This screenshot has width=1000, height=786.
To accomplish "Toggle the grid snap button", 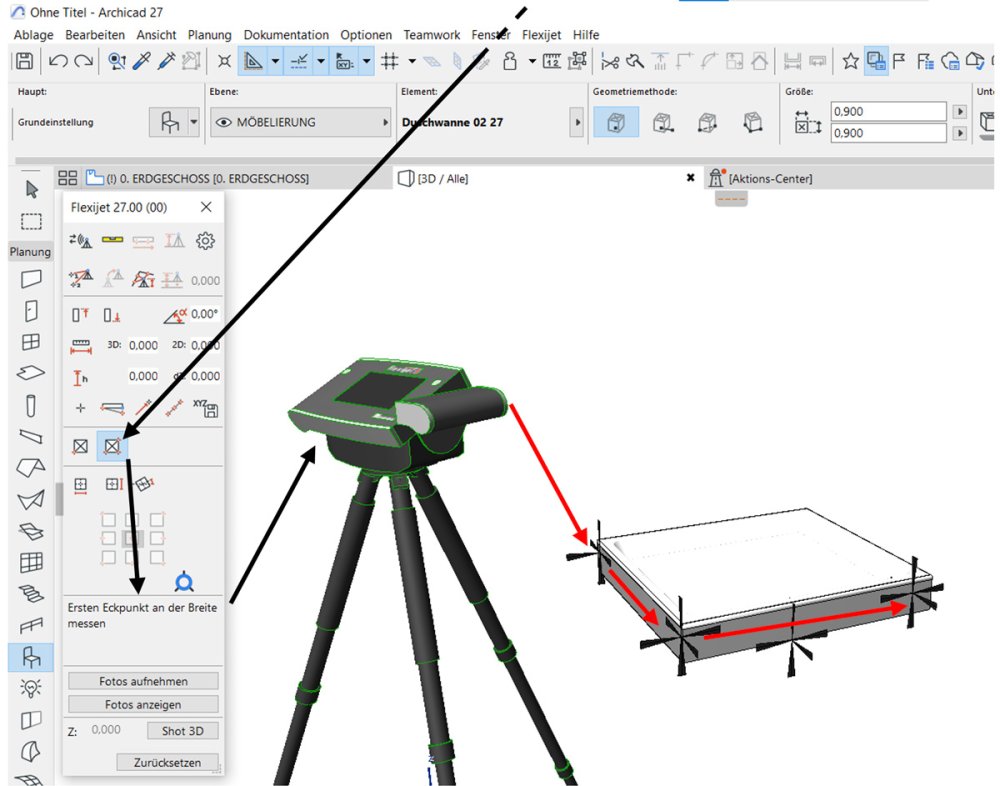I will [390, 61].
